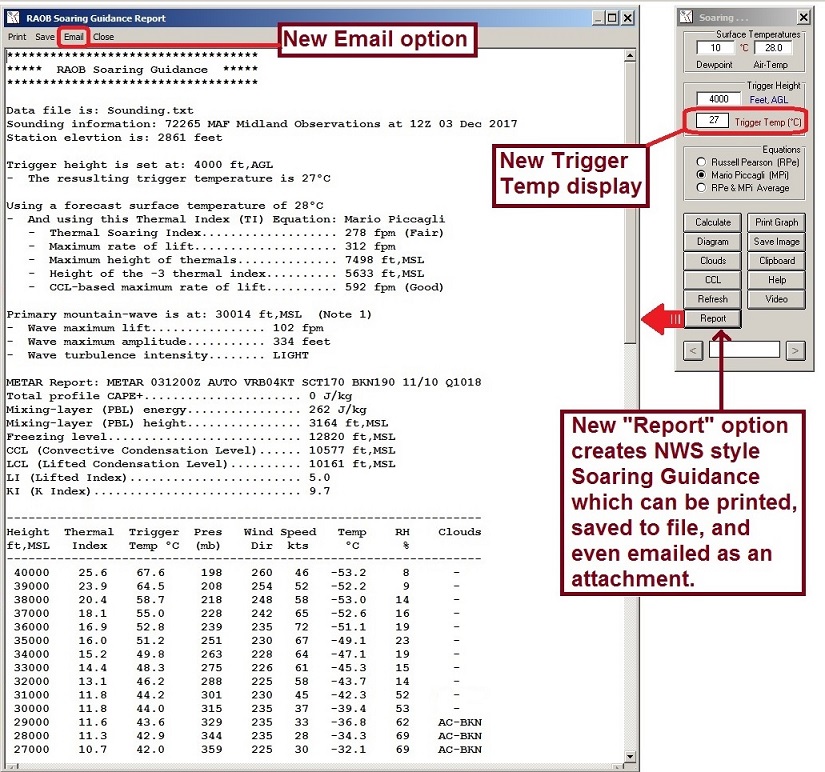The image size is (825, 772).
Task: Toggle the °C temperature unit label
Action: point(743,48)
